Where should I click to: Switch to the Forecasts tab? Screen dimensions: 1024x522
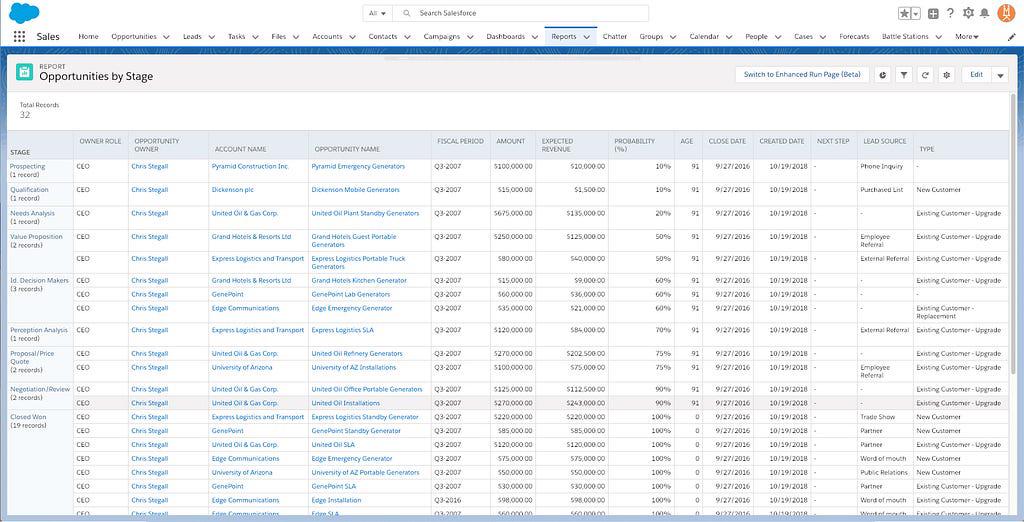(x=854, y=37)
